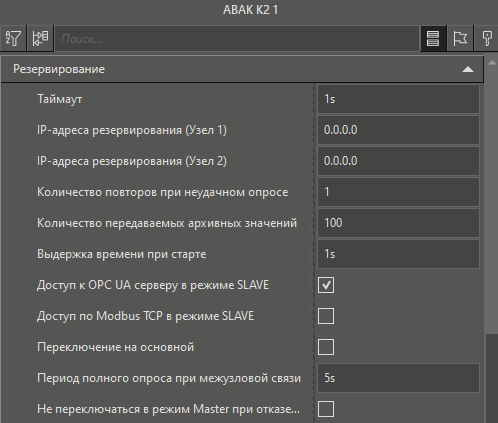
Task: Select the Период полного опроса label
Action: [x=169, y=378]
